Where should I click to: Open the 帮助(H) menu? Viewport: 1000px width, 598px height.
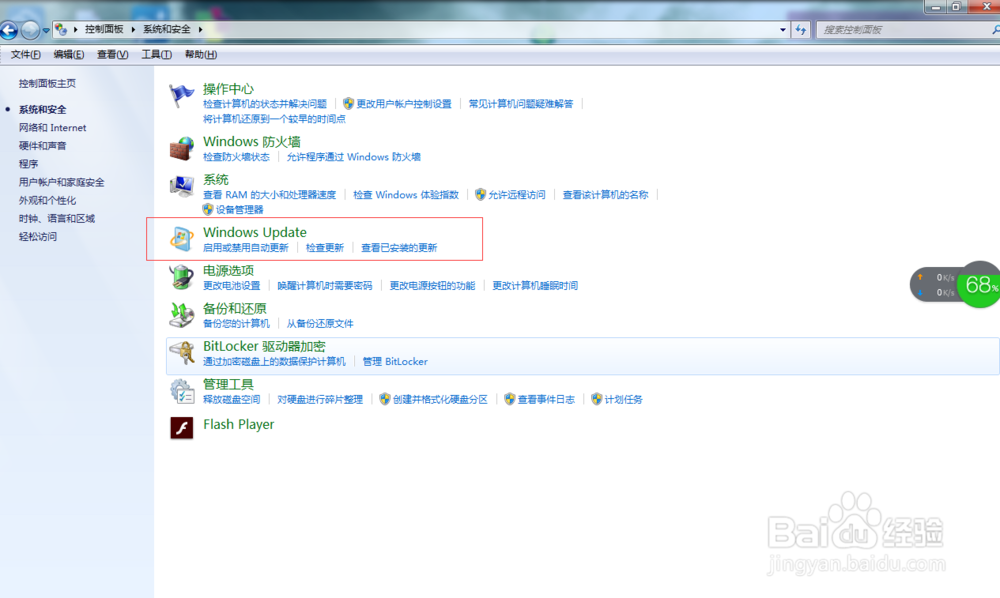(x=201, y=54)
